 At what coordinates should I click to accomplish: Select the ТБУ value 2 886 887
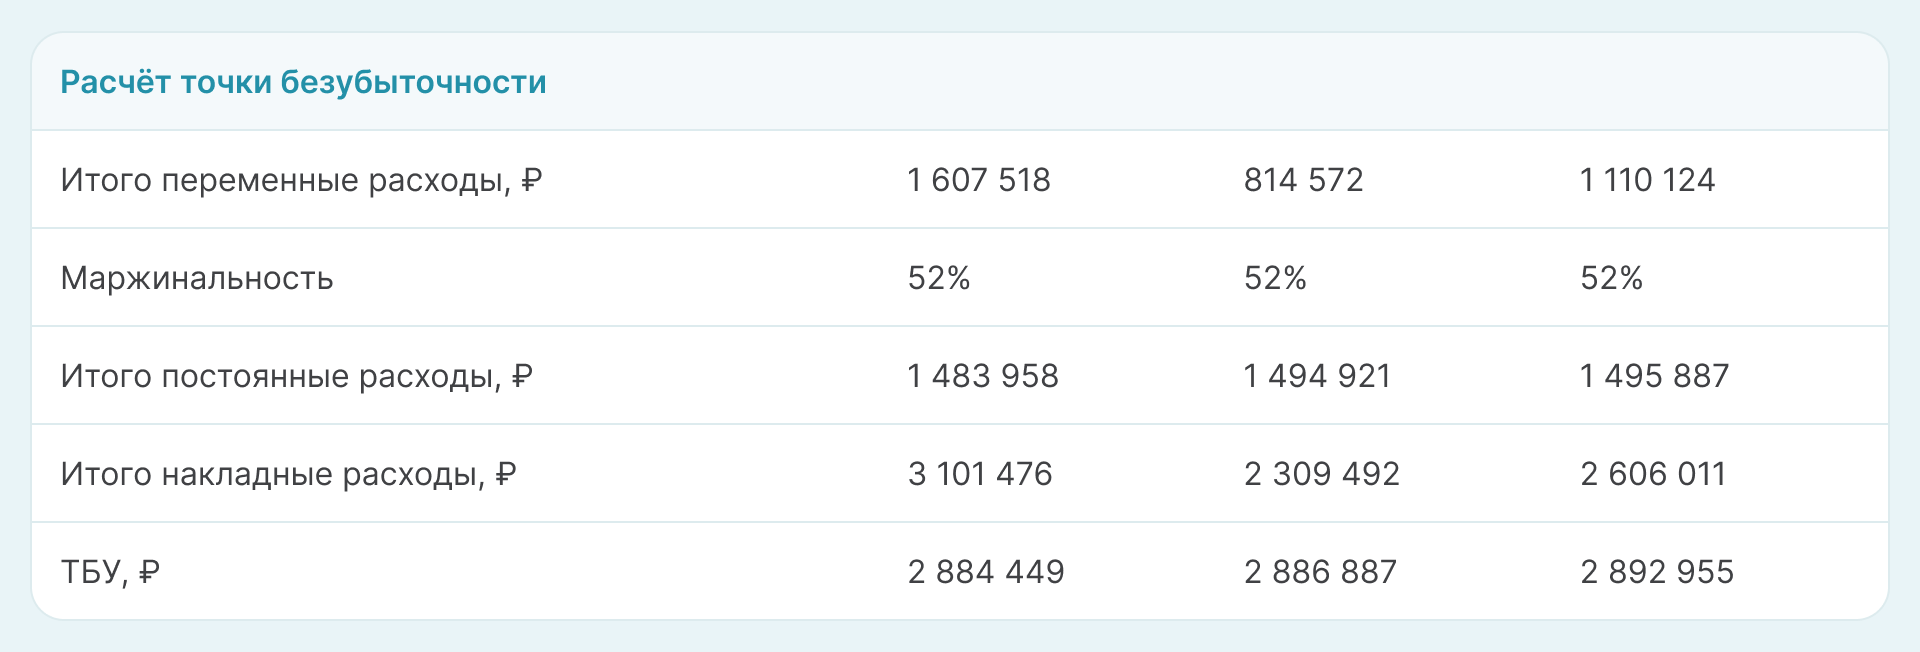pyautogui.click(x=1320, y=572)
